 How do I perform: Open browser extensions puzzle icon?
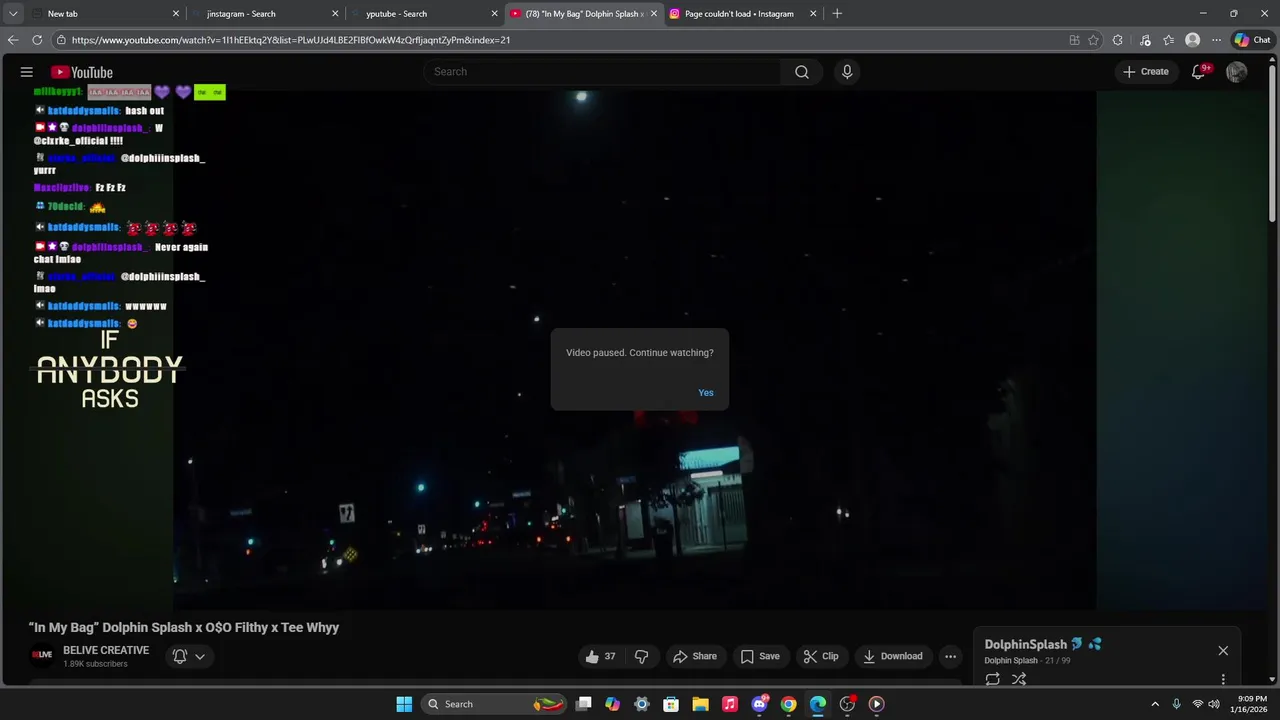1118,40
